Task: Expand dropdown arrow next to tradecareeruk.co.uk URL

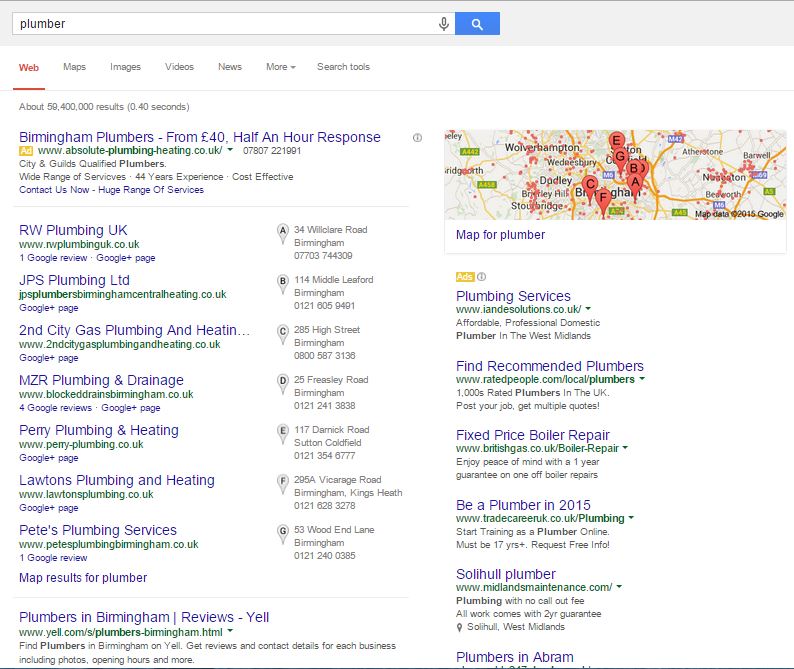Action: (x=631, y=518)
